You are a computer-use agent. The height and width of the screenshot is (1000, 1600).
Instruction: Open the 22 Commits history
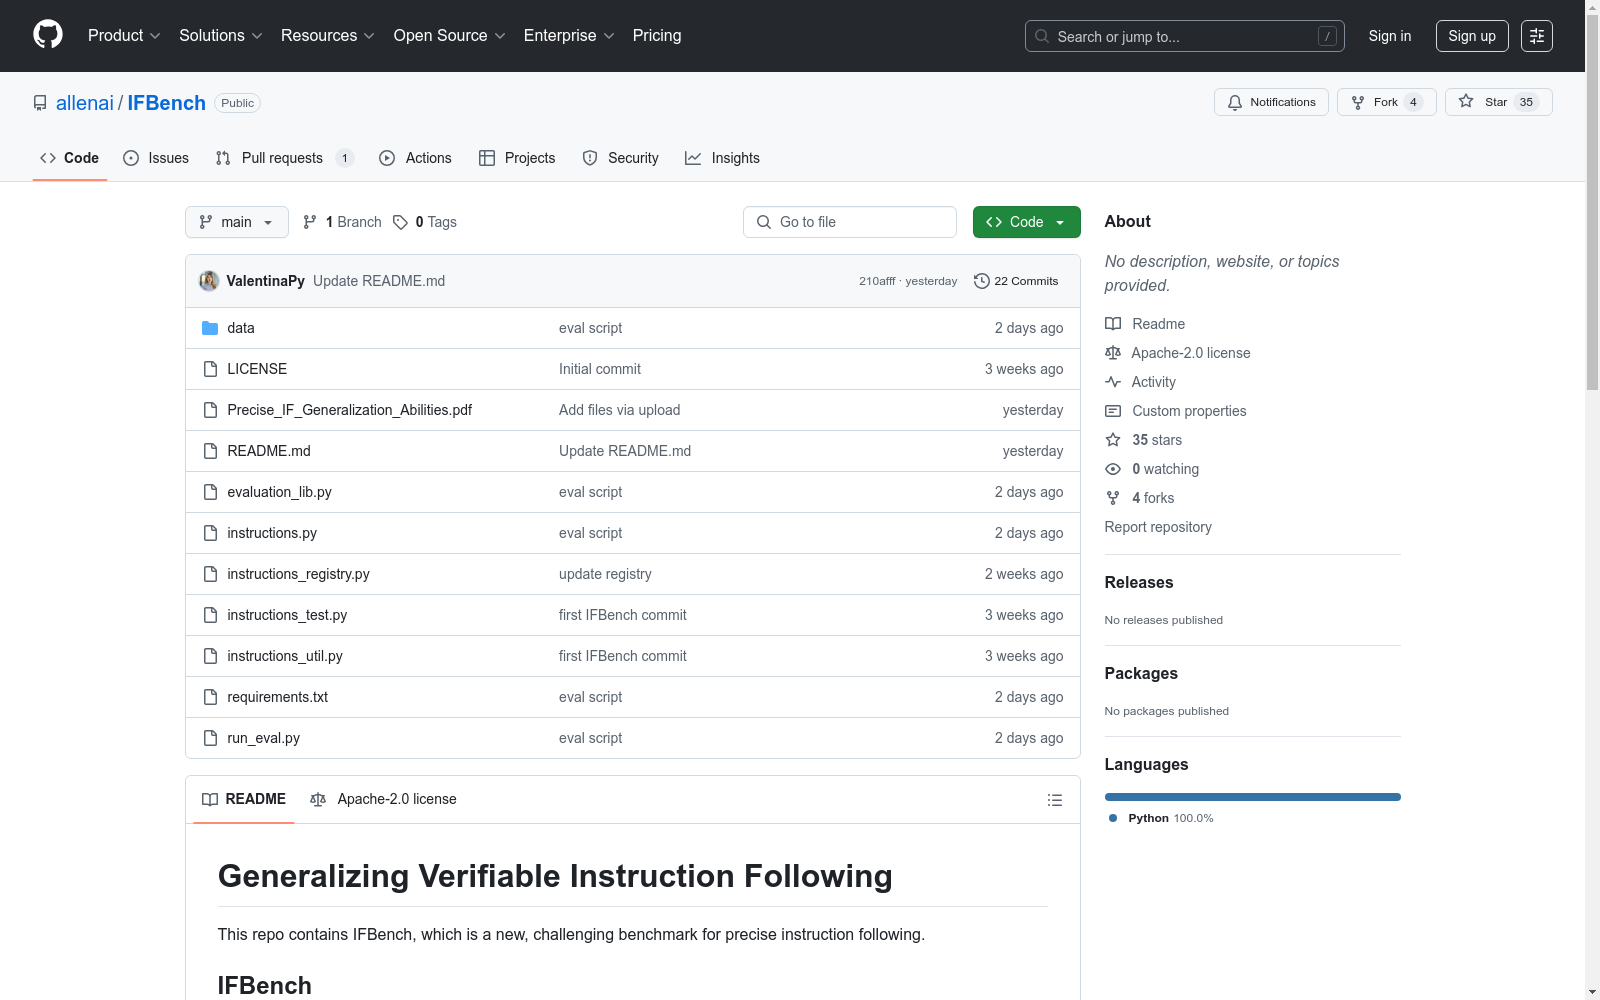point(1016,281)
